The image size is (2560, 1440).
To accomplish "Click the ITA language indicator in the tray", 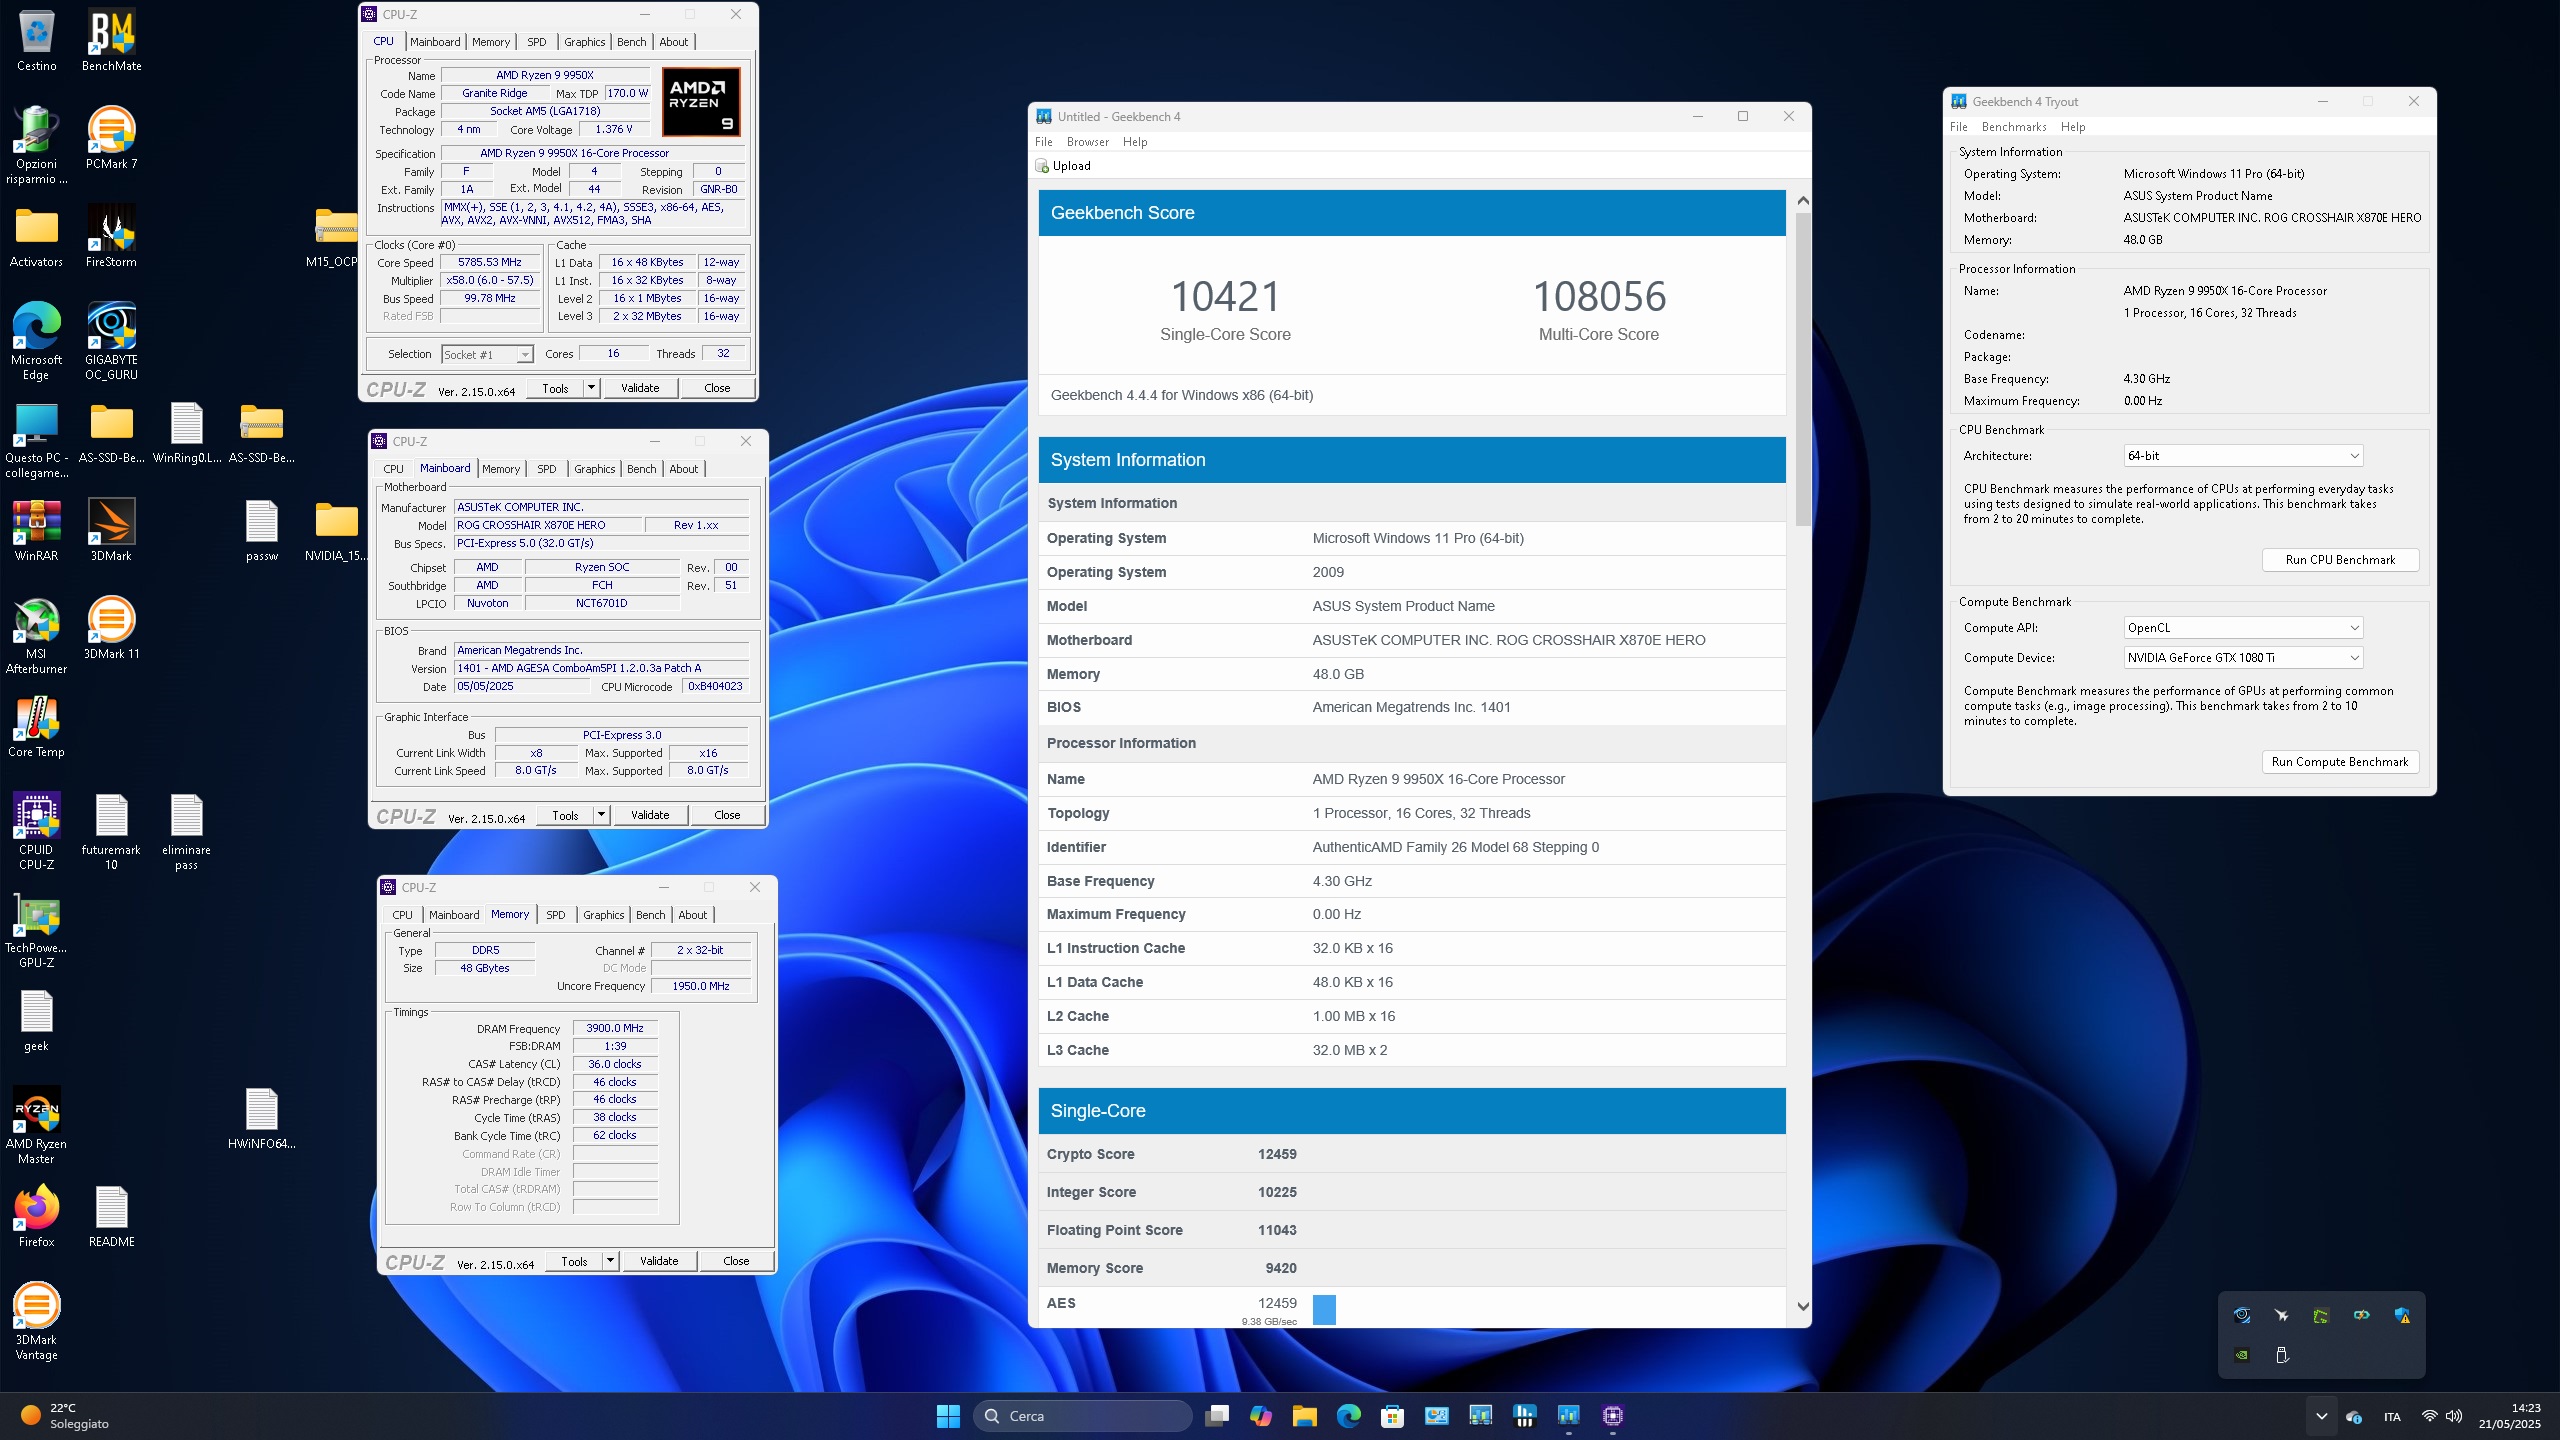I will [x=2392, y=1417].
